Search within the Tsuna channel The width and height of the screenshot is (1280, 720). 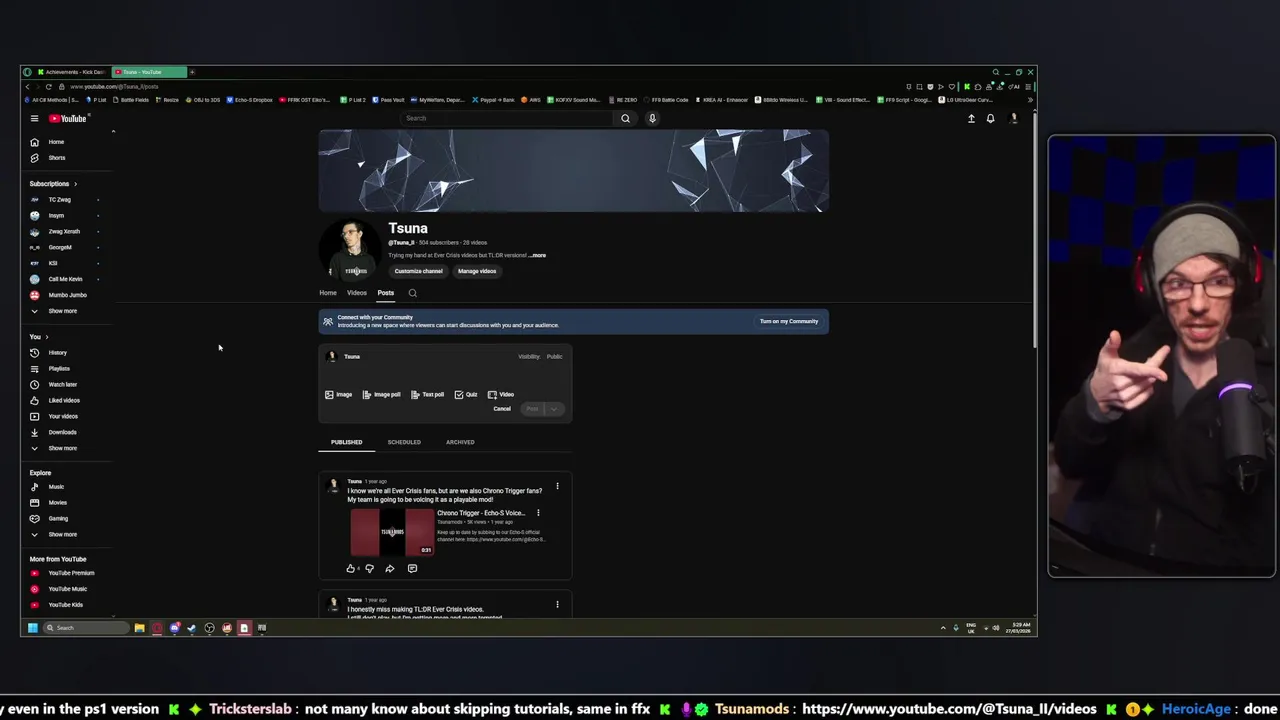click(x=412, y=293)
